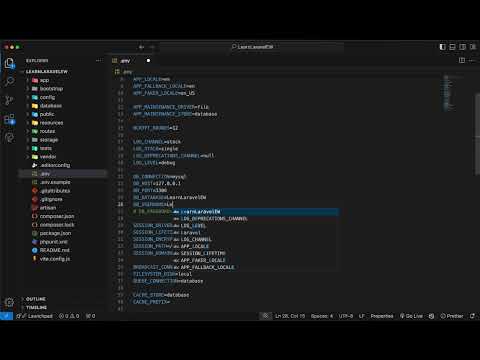The image size is (480, 360).
Task: Expand the routes folder
Action: tap(47, 131)
